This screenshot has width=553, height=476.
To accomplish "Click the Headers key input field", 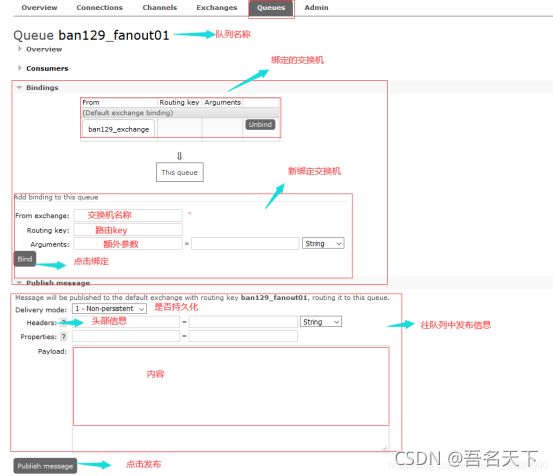I will [126, 322].
